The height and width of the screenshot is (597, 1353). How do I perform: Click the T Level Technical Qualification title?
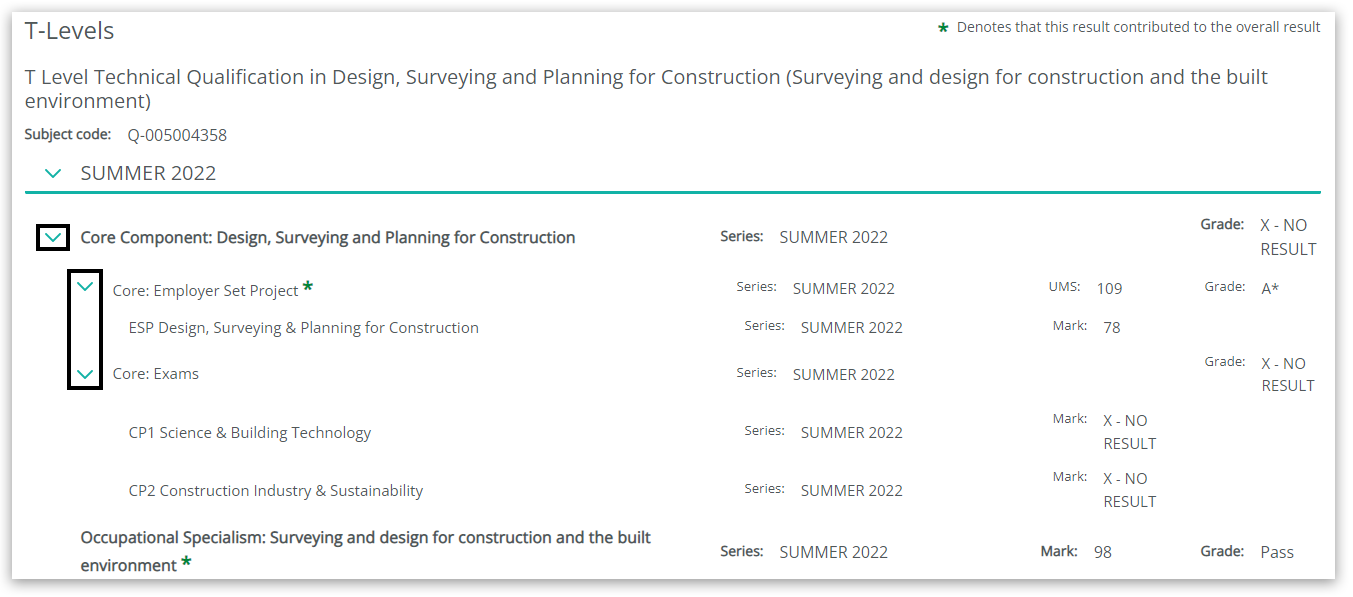click(x=646, y=78)
